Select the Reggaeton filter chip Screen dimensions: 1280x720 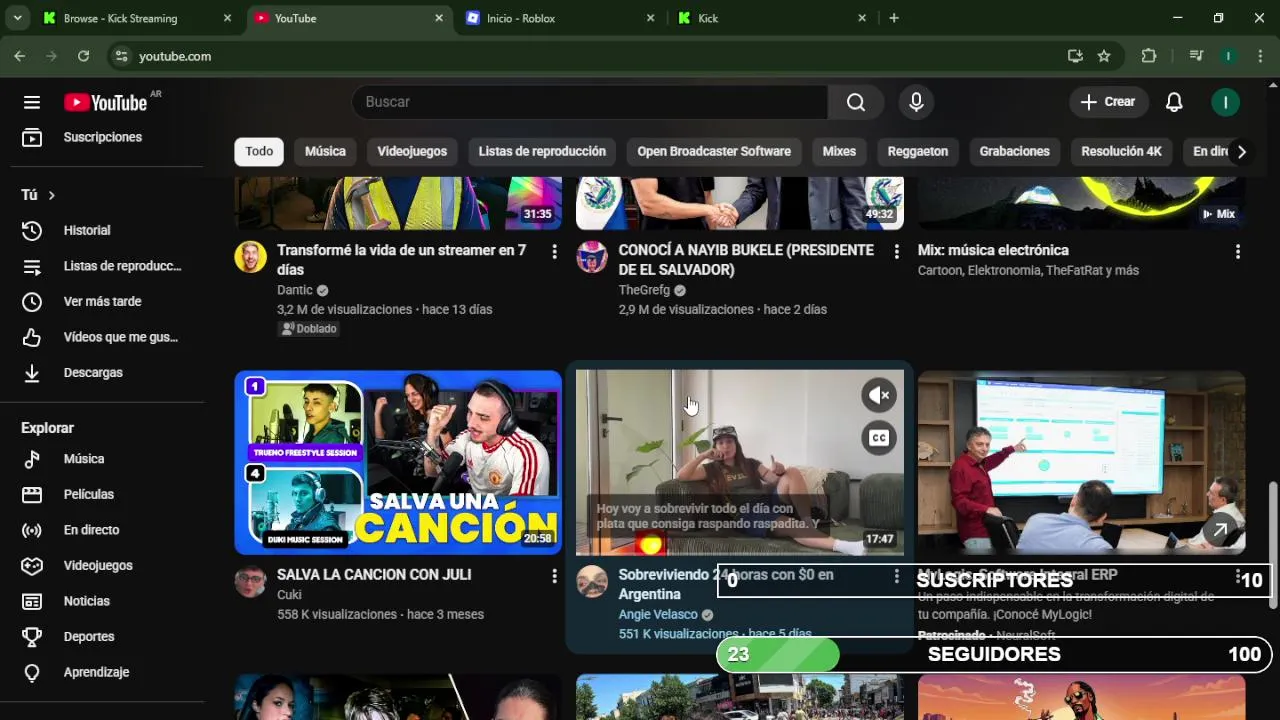[x=918, y=152]
